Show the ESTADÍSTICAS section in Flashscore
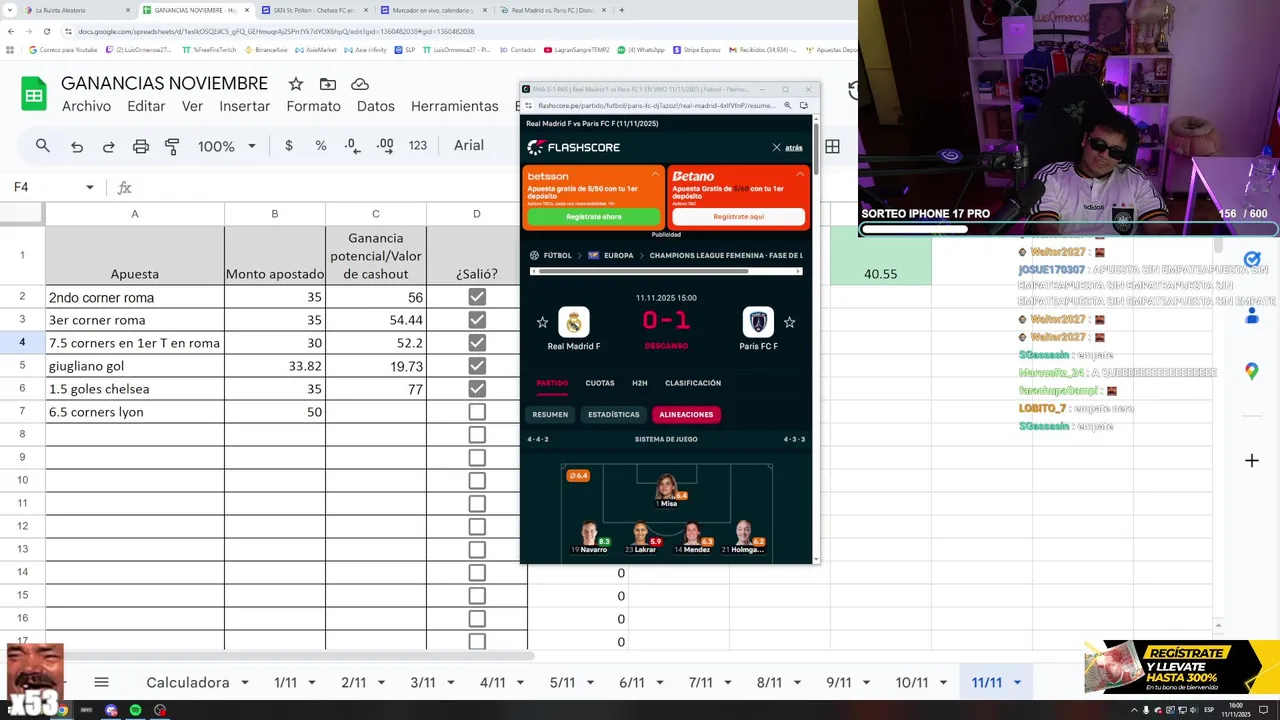Screen dimensions: 1280x720 (614, 414)
